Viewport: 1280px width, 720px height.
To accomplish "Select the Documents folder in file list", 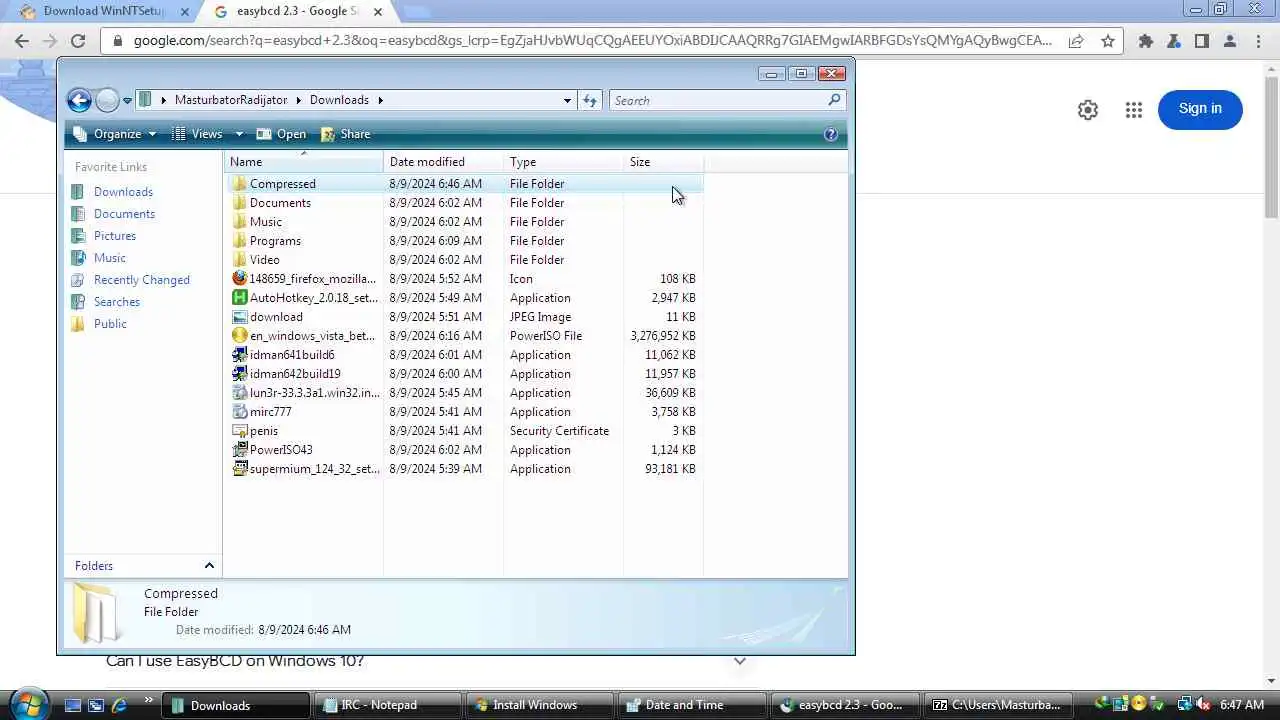I will 280,203.
